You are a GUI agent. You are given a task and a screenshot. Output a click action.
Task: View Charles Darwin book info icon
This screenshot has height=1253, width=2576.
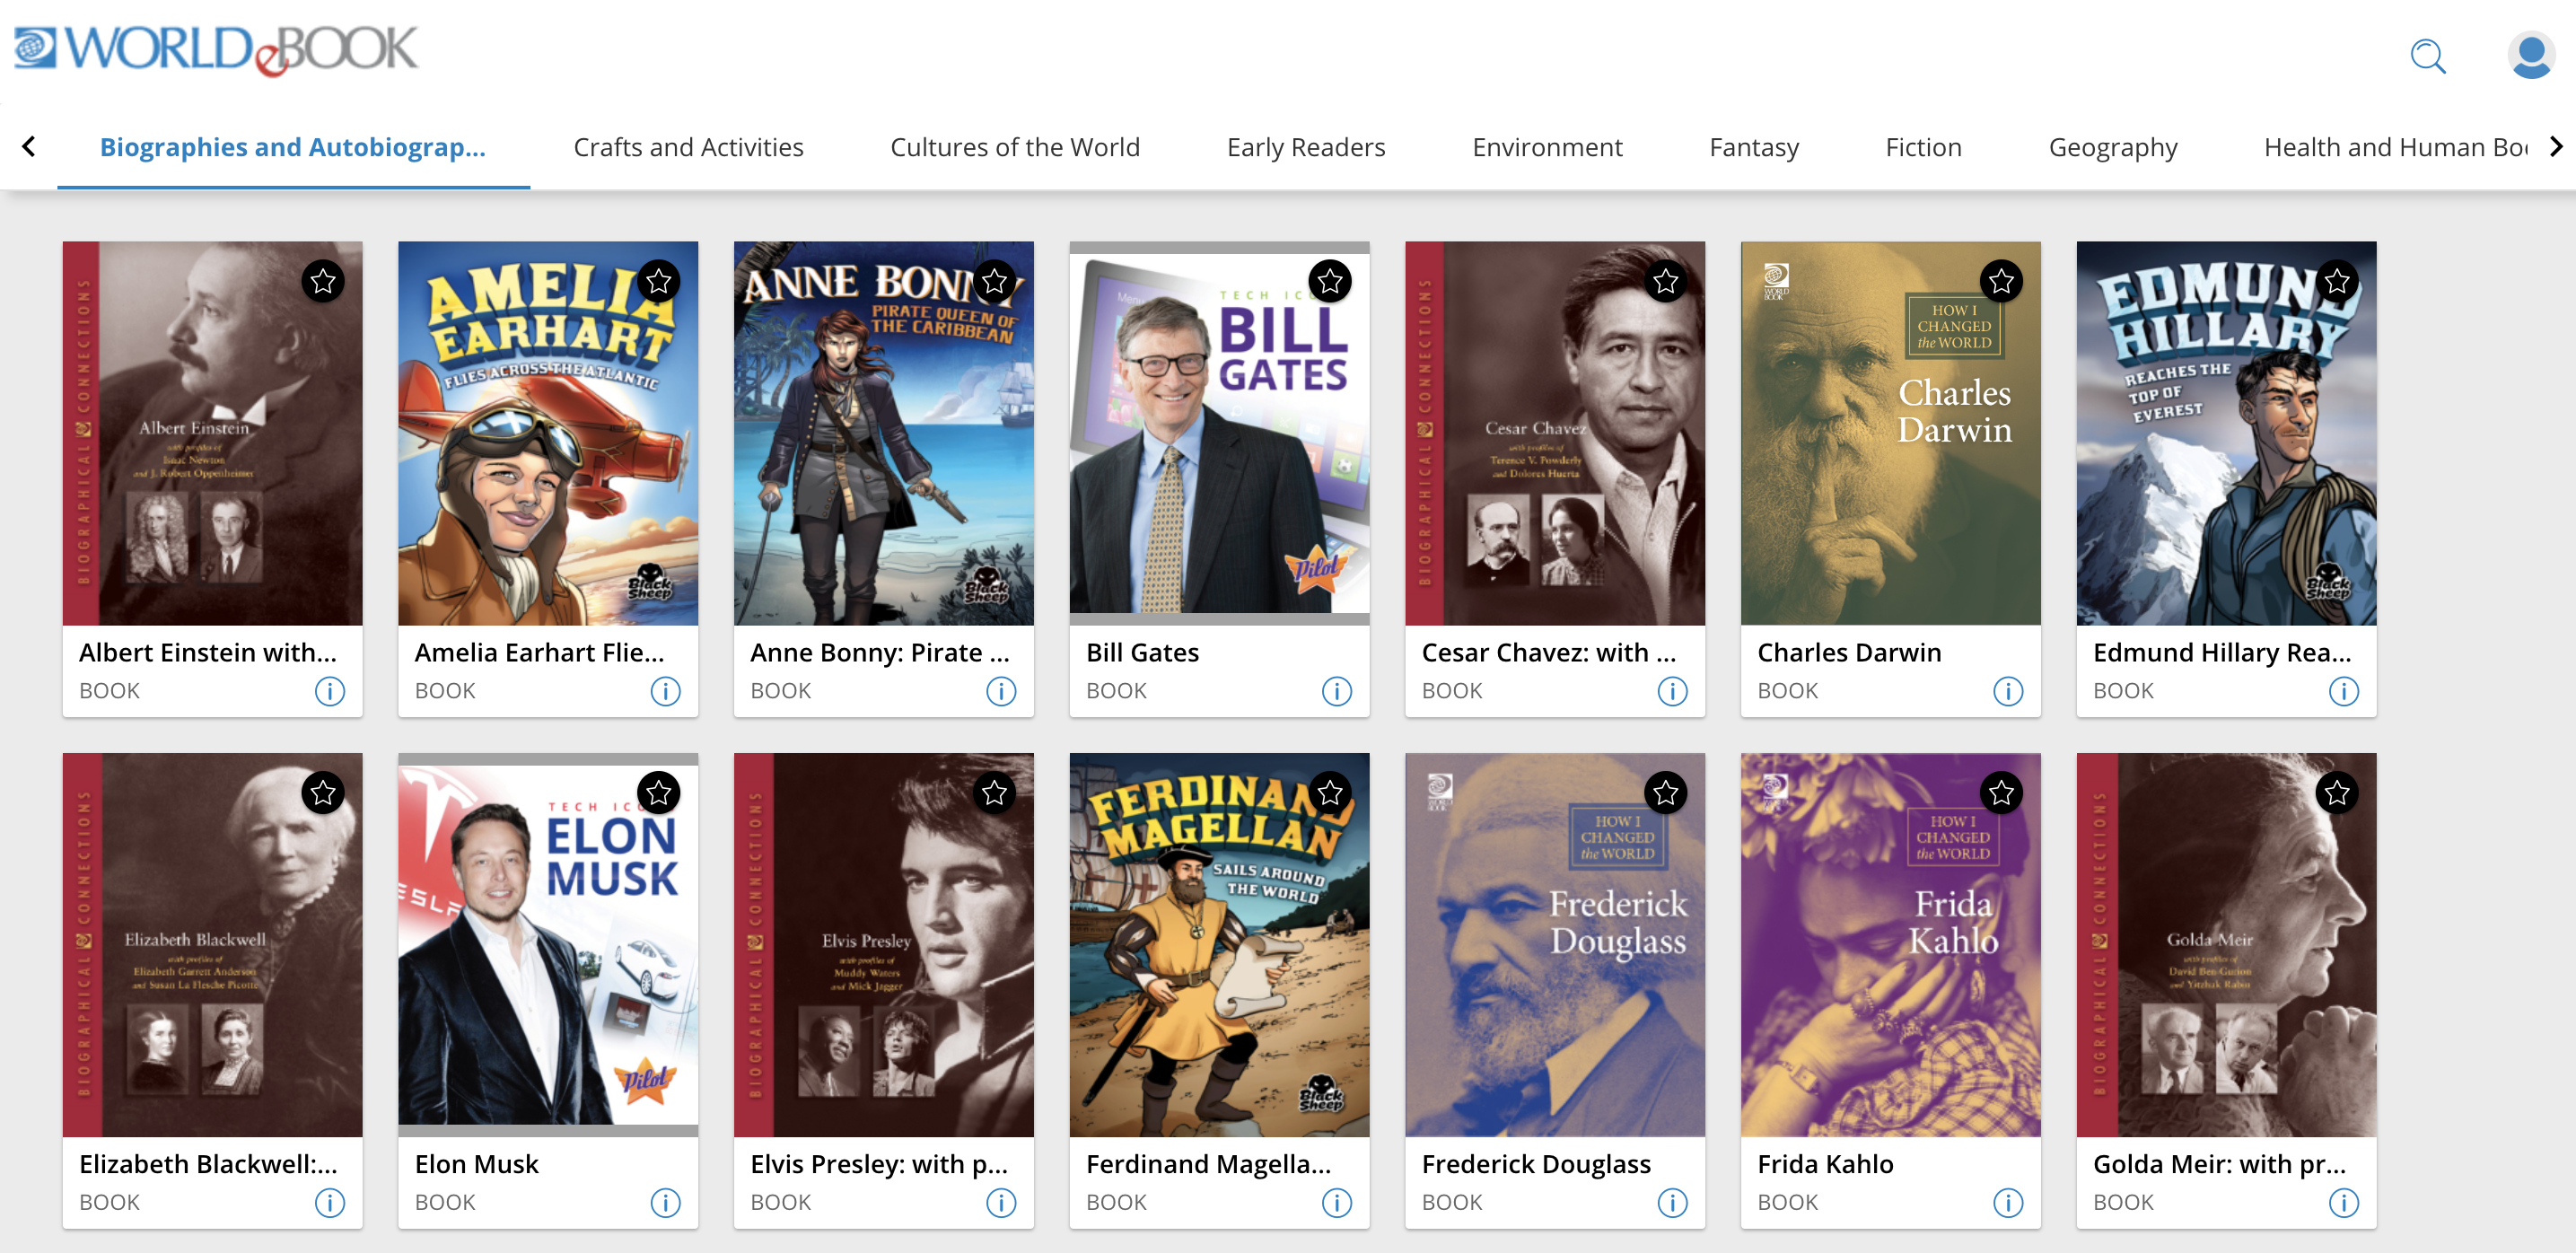pos(2008,691)
